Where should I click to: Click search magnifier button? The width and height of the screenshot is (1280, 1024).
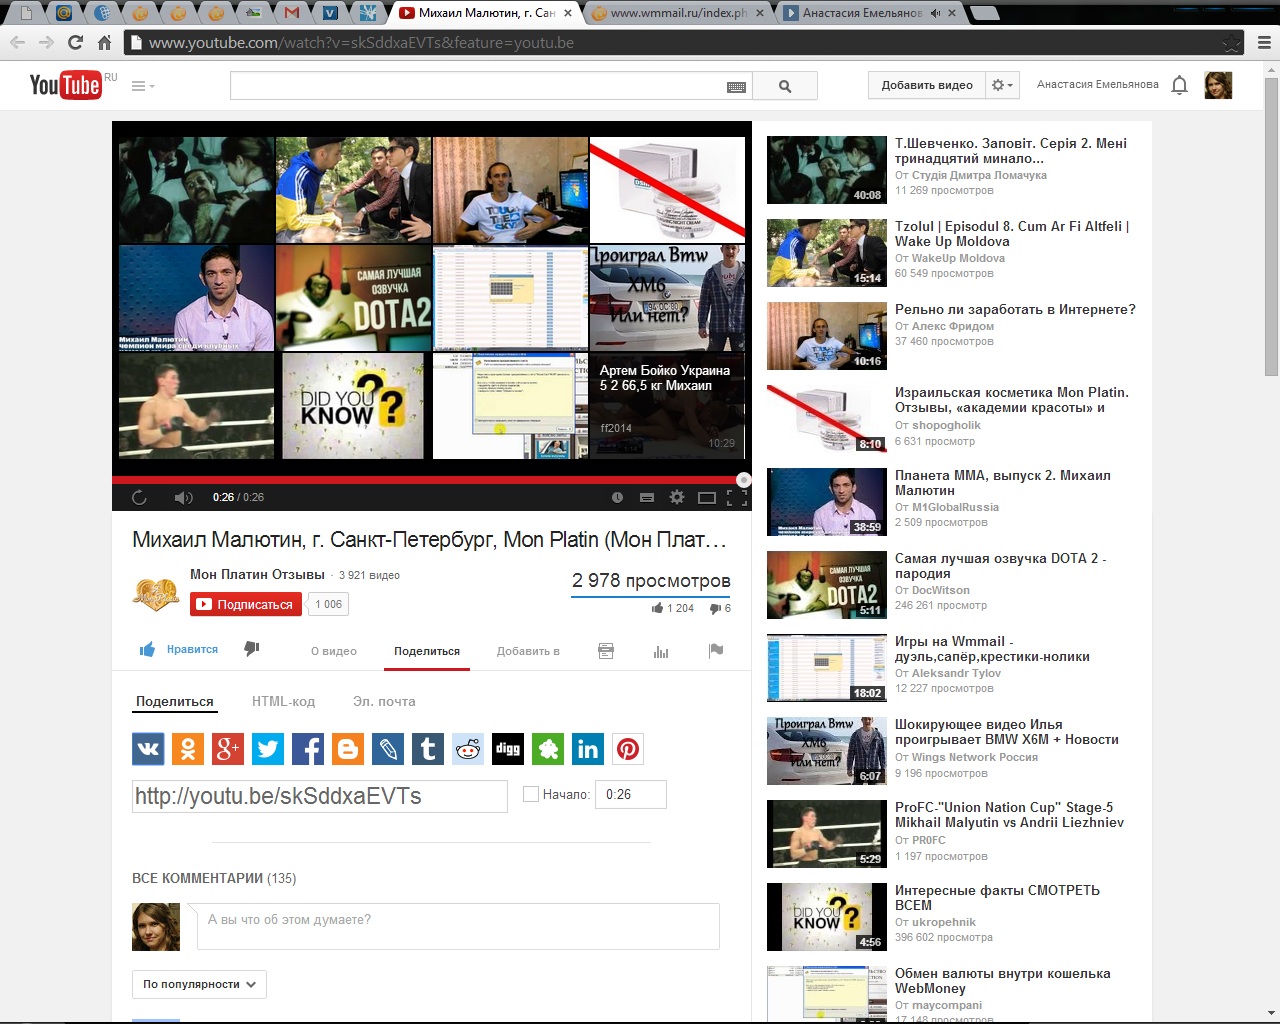pos(785,86)
